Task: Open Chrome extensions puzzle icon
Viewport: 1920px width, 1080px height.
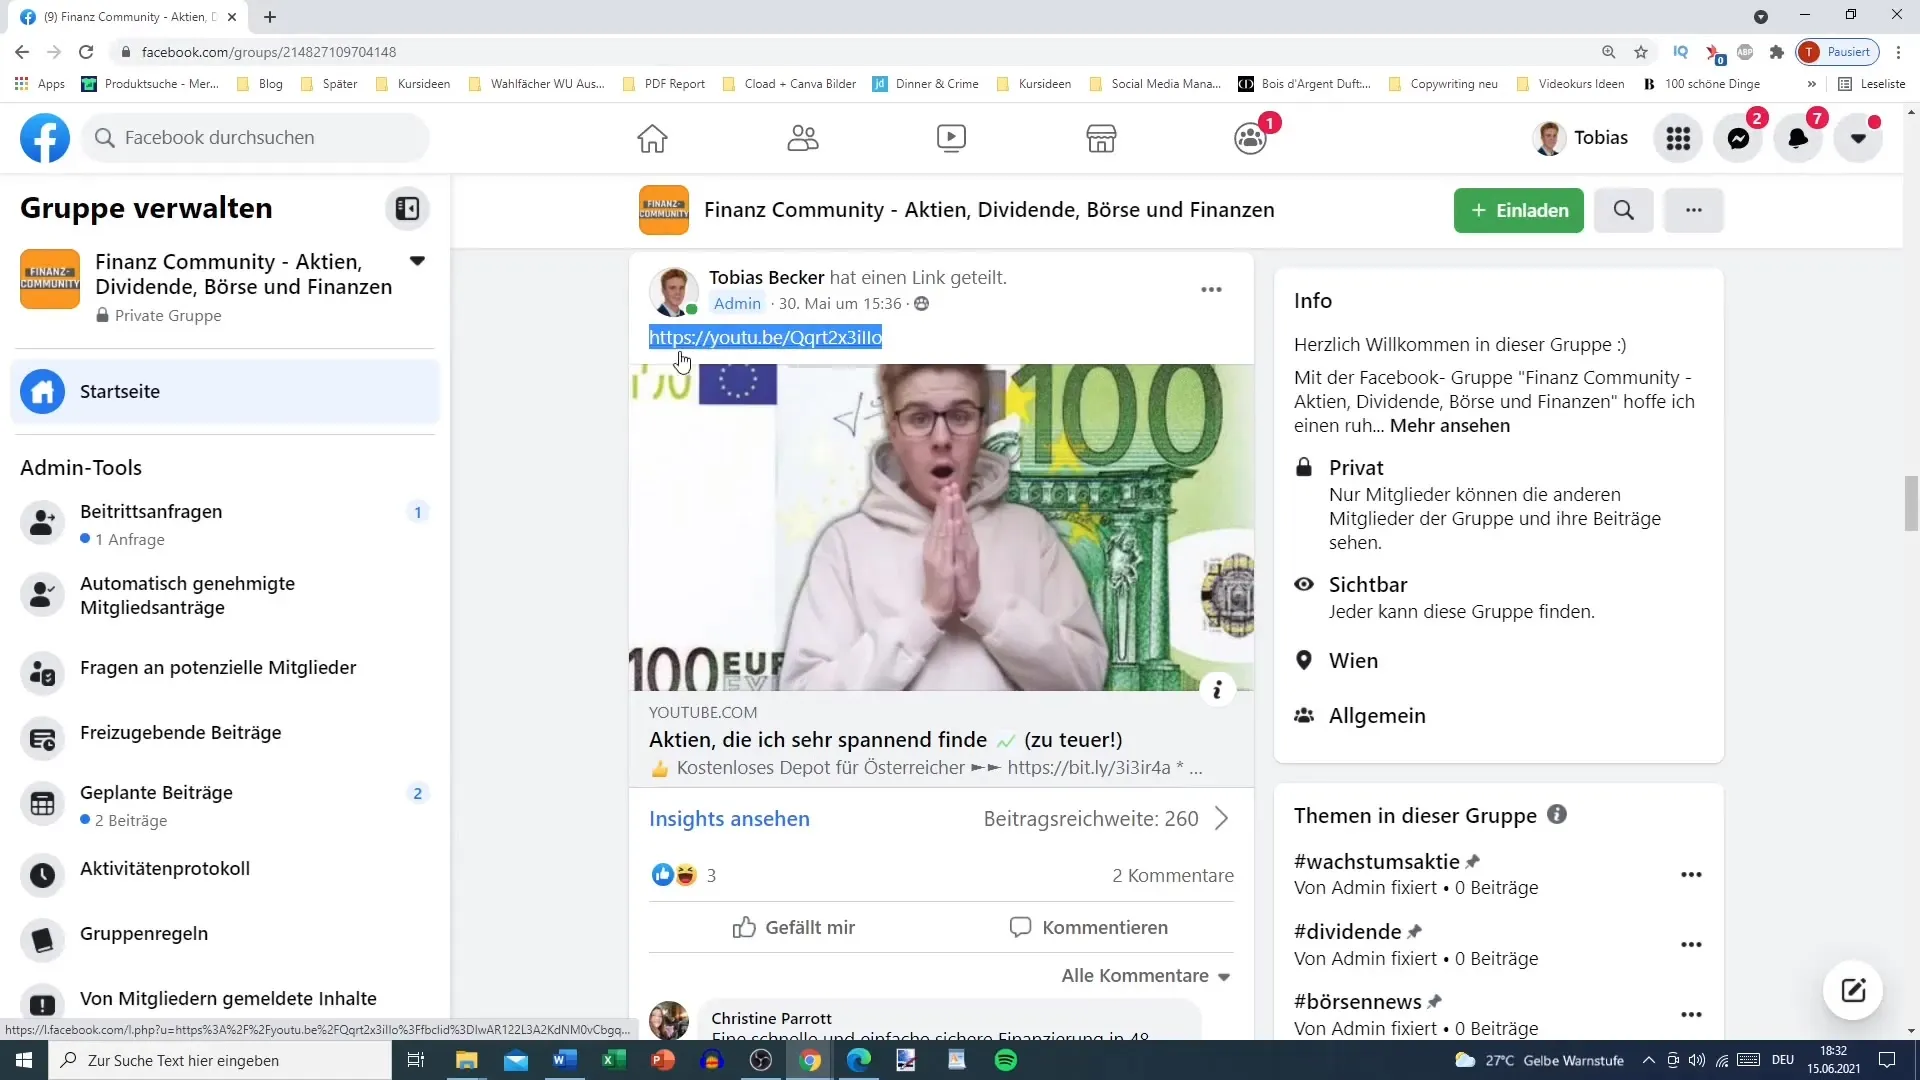Action: click(1777, 52)
